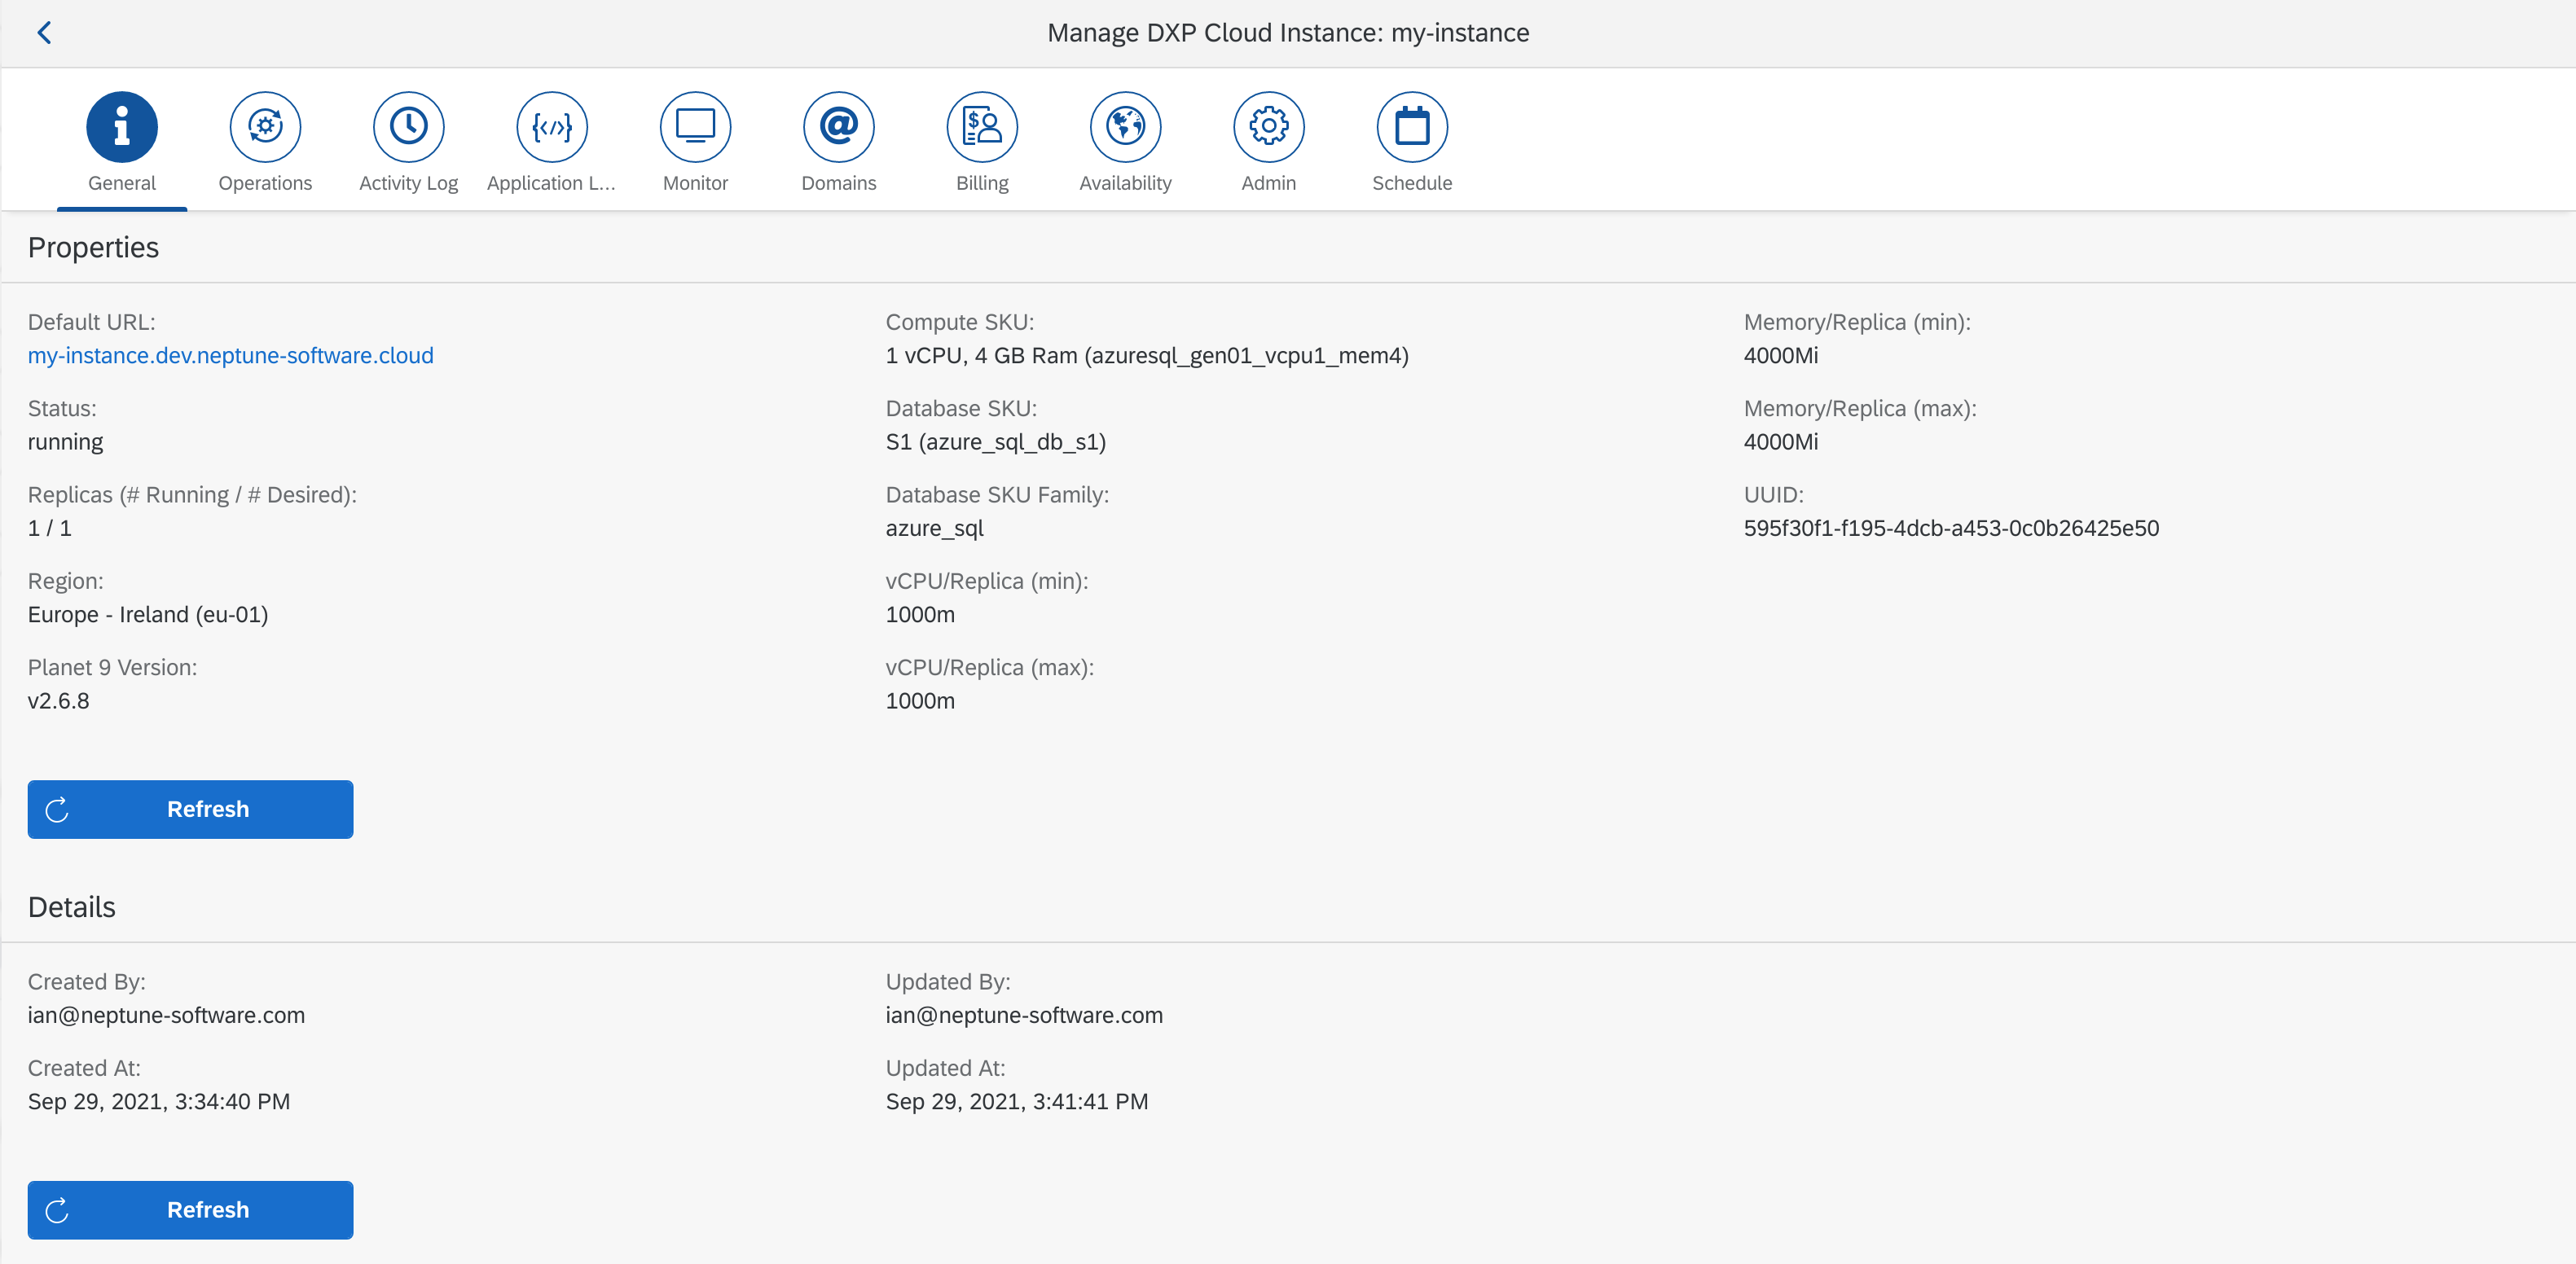The height and width of the screenshot is (1264, 2576).
Task: Click Compute SKU value 1 vCPU, 4 GB Ram
Action: click(x=1147, y=356)
